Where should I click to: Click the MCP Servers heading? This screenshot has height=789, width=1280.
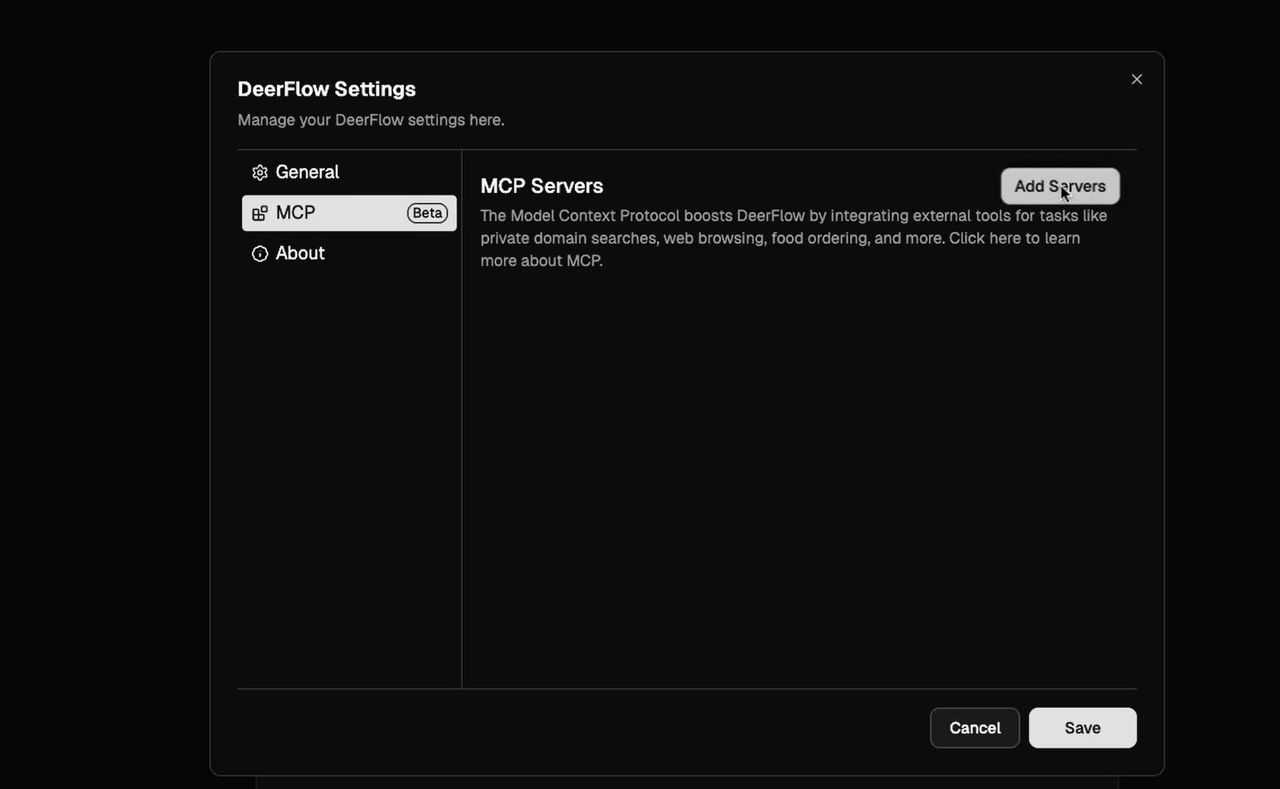click(x=541, y=186)
